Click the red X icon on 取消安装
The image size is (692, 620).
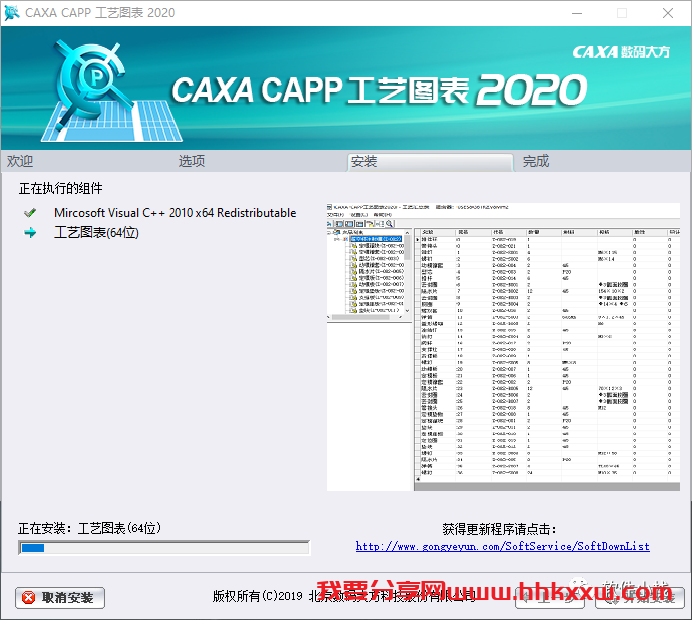pos(29,597)
